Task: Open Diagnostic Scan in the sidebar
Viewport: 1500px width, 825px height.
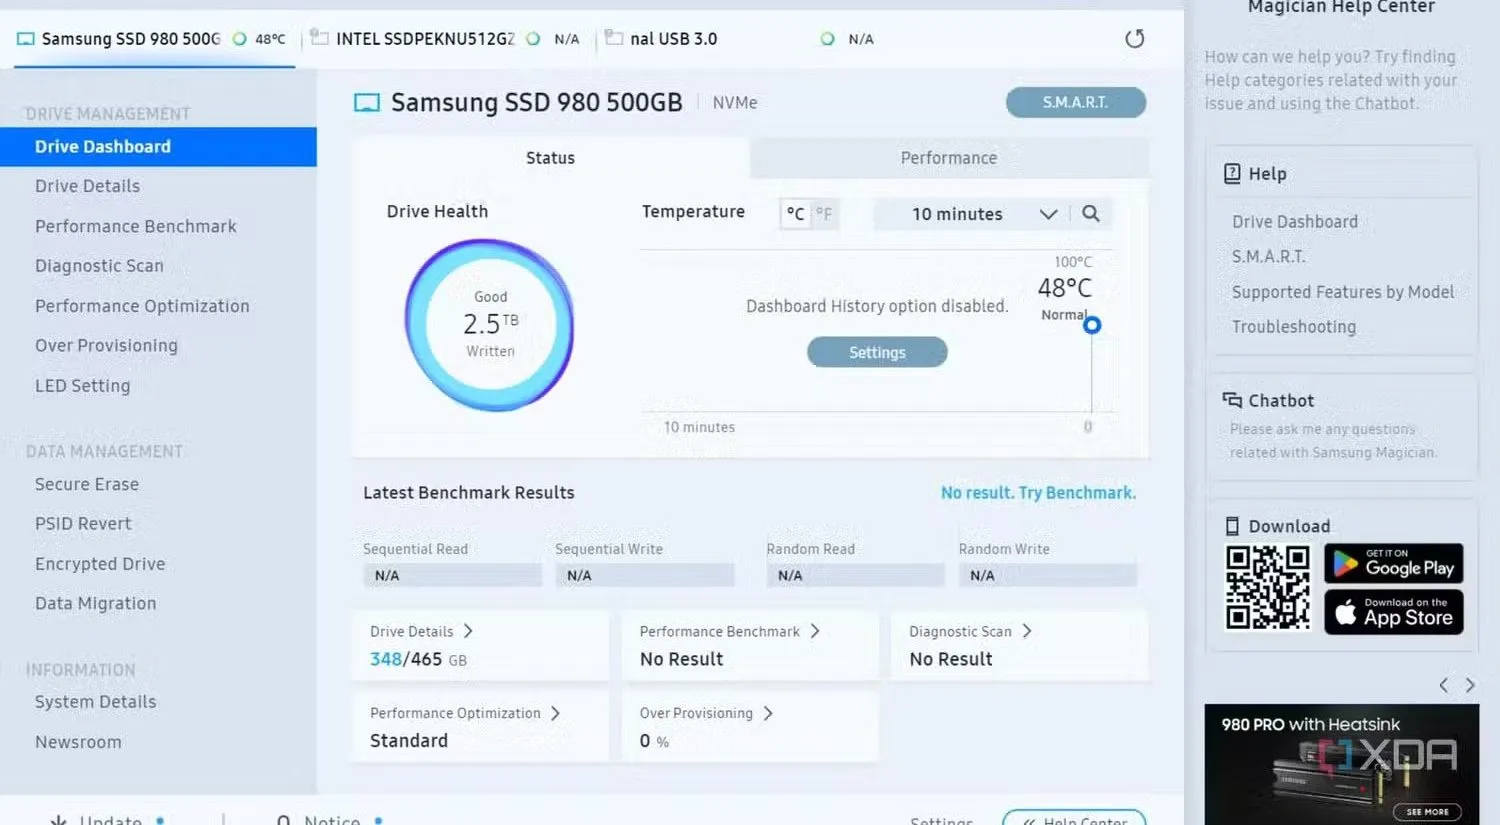Action: tap(99, 266)
